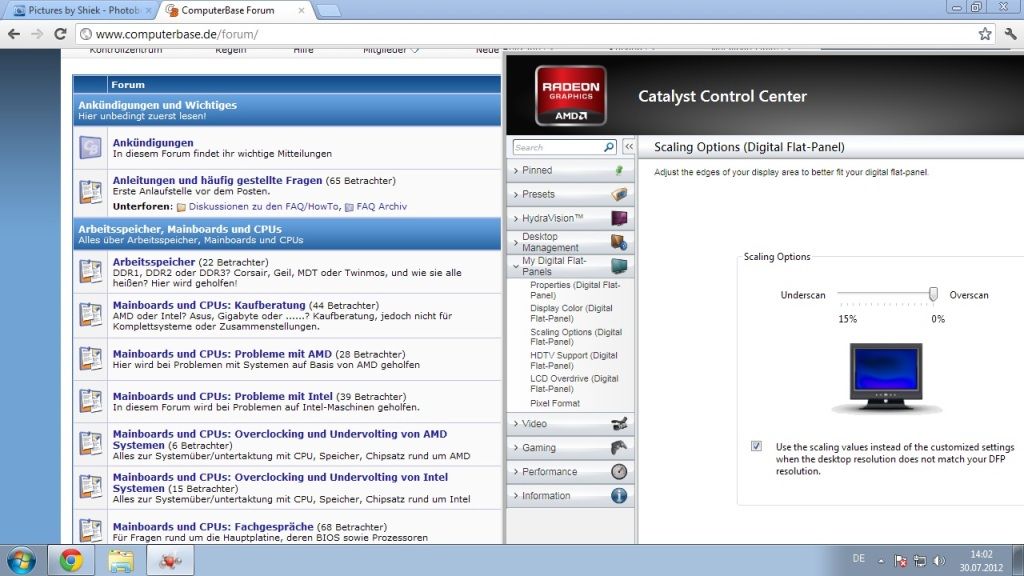The height and width of the screenshot is (576, 1024).
Task: Click the HydraVision monitor icon
Action: 619,218
